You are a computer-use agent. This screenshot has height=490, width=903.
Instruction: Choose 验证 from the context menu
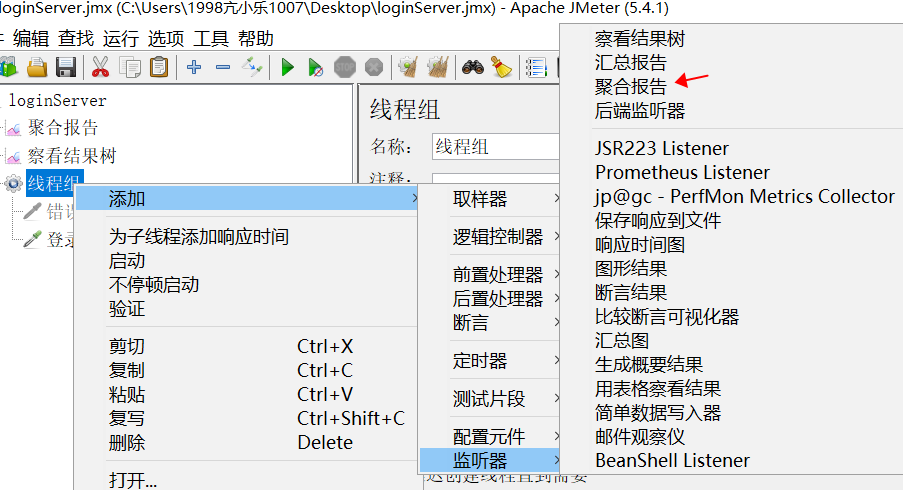127,309
